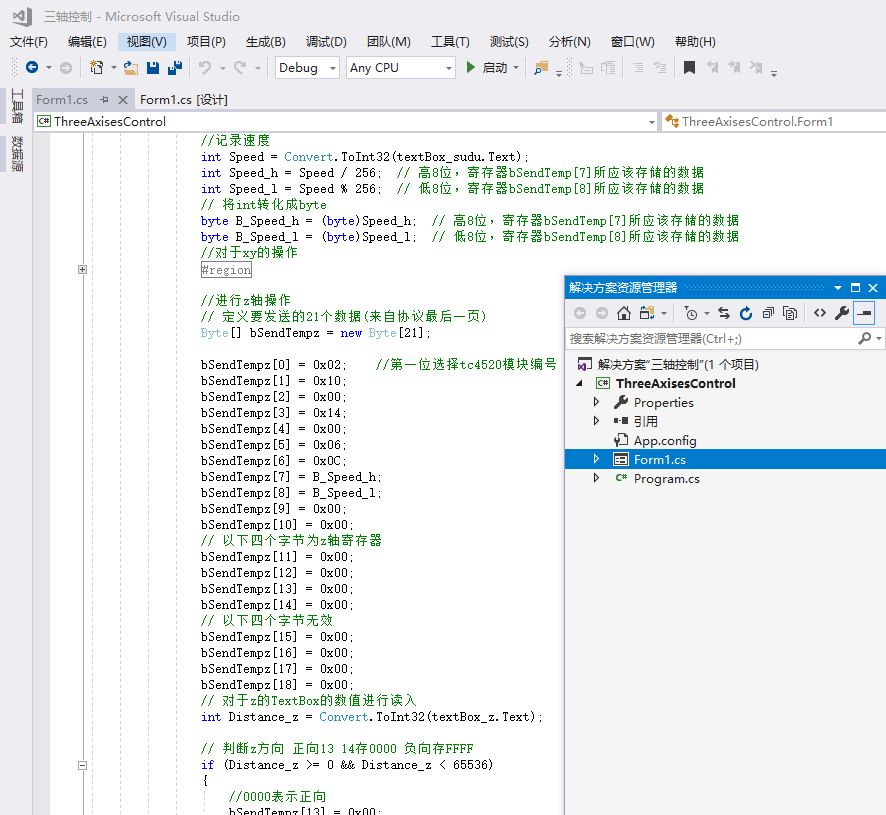Click the Pending Changes Filter clock icon
This screenshot has width=886, height=815.
click(690, 313)
